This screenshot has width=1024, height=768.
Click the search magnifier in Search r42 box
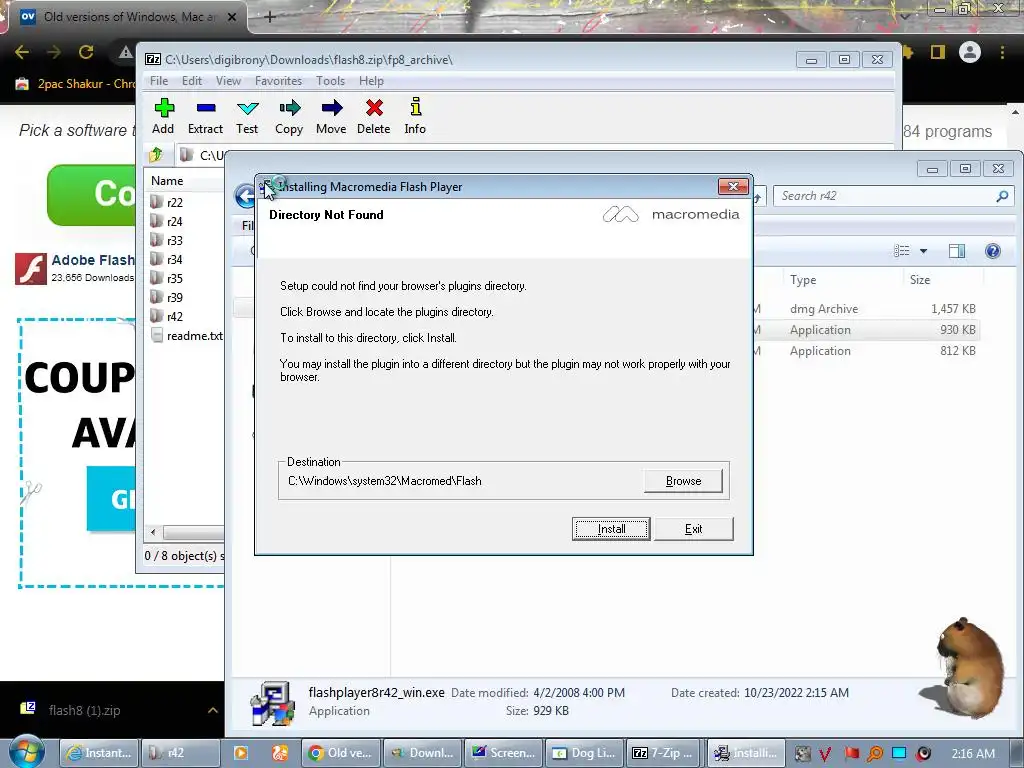coord(1002,196)
